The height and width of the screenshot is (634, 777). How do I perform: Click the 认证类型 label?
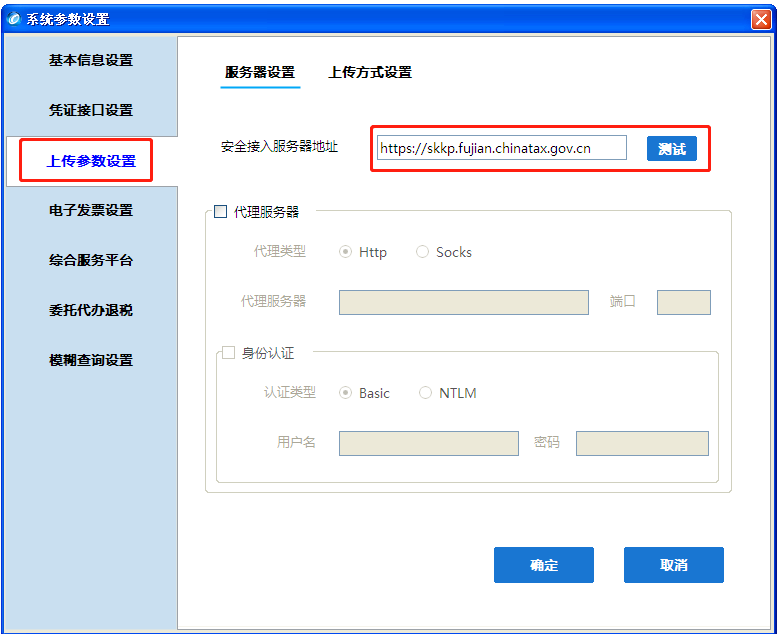(x=290, y=393)
